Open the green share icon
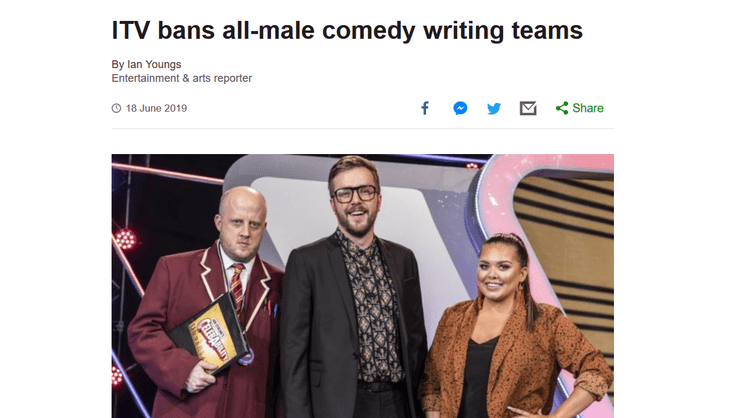 (x=562, y=108)
